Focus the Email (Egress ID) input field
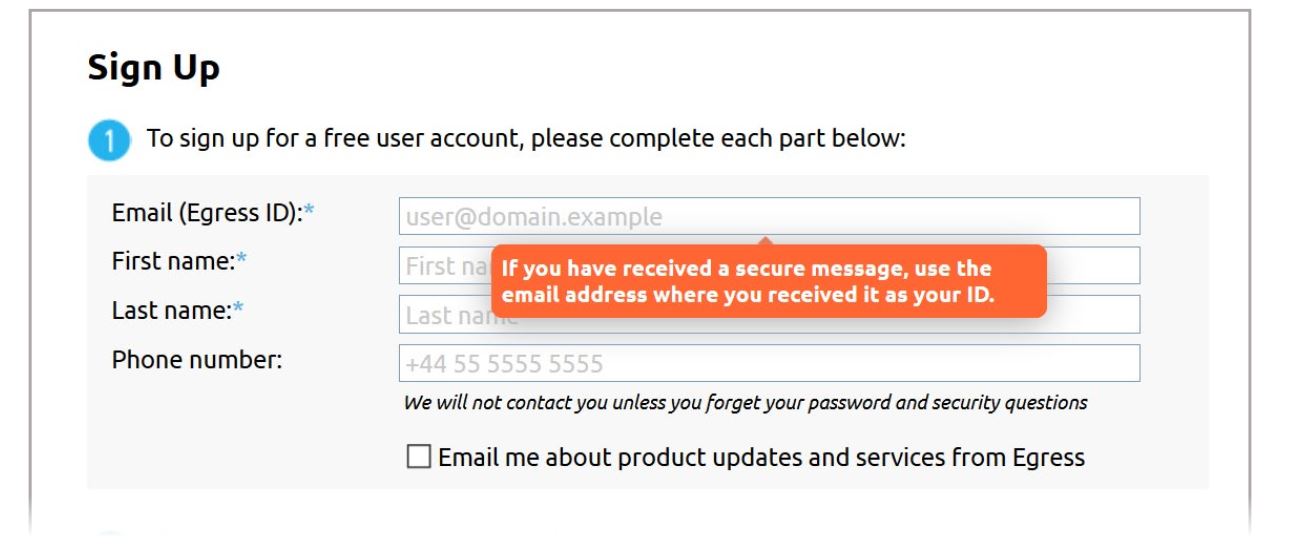1302x557 pixels. coord(769,216)
